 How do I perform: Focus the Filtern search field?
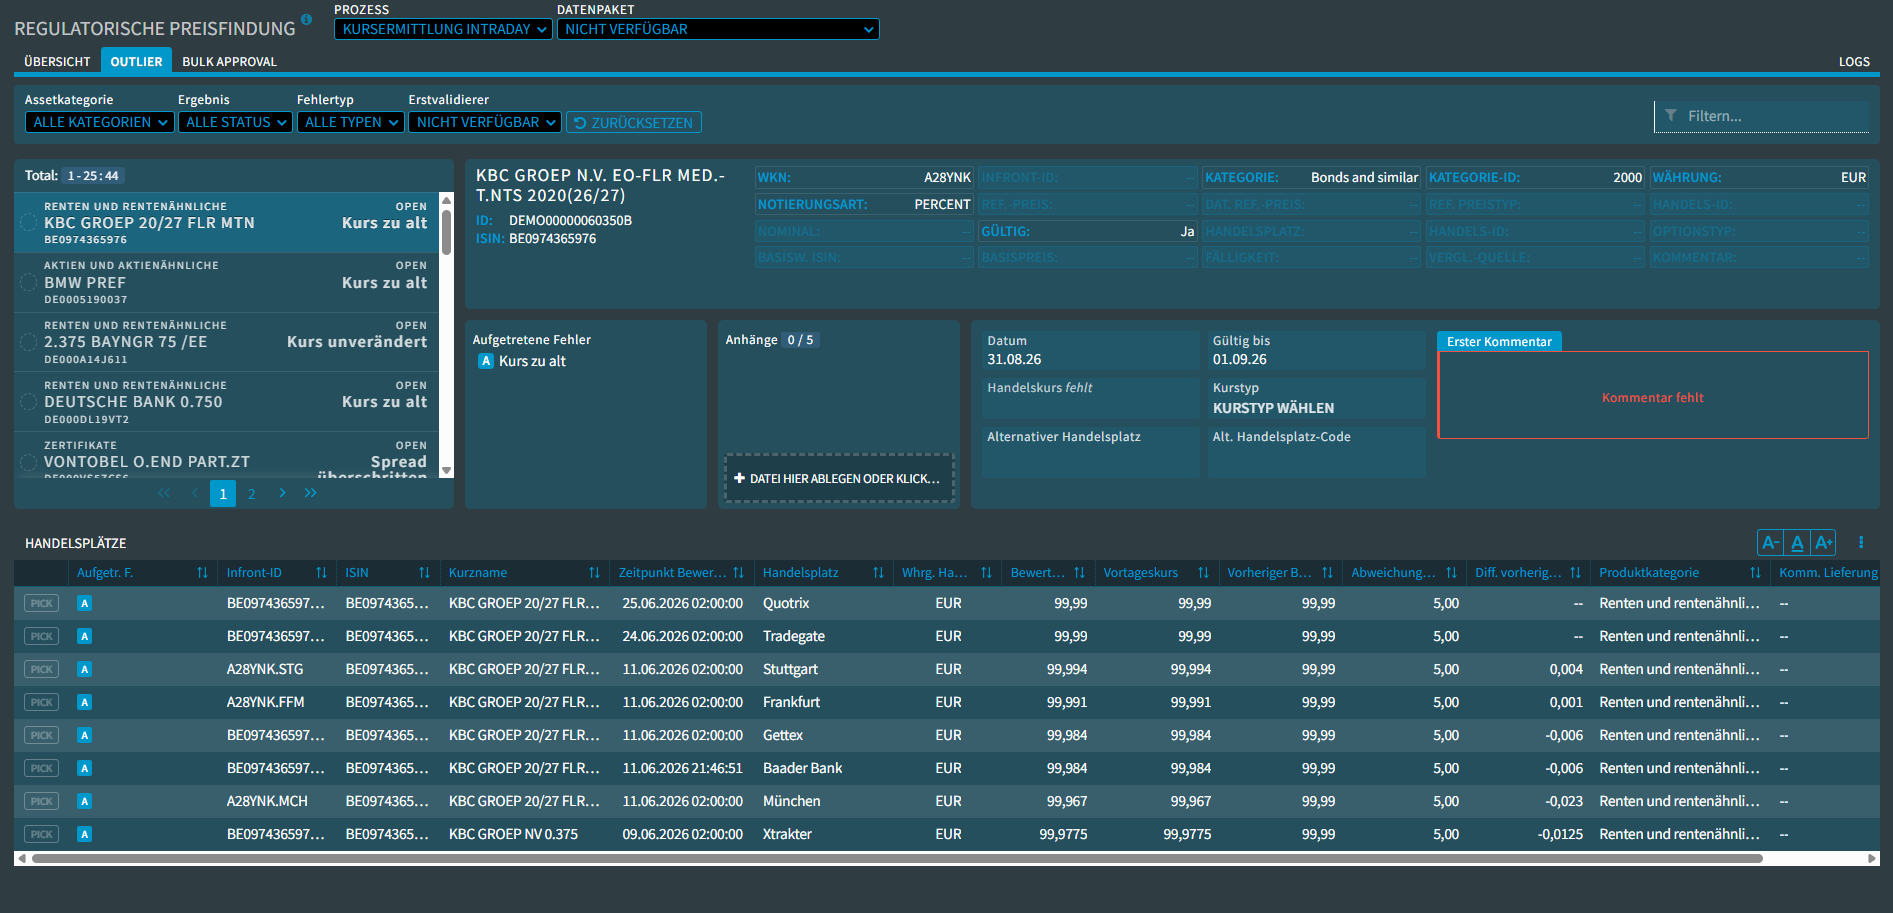(x=1761, y=116)
